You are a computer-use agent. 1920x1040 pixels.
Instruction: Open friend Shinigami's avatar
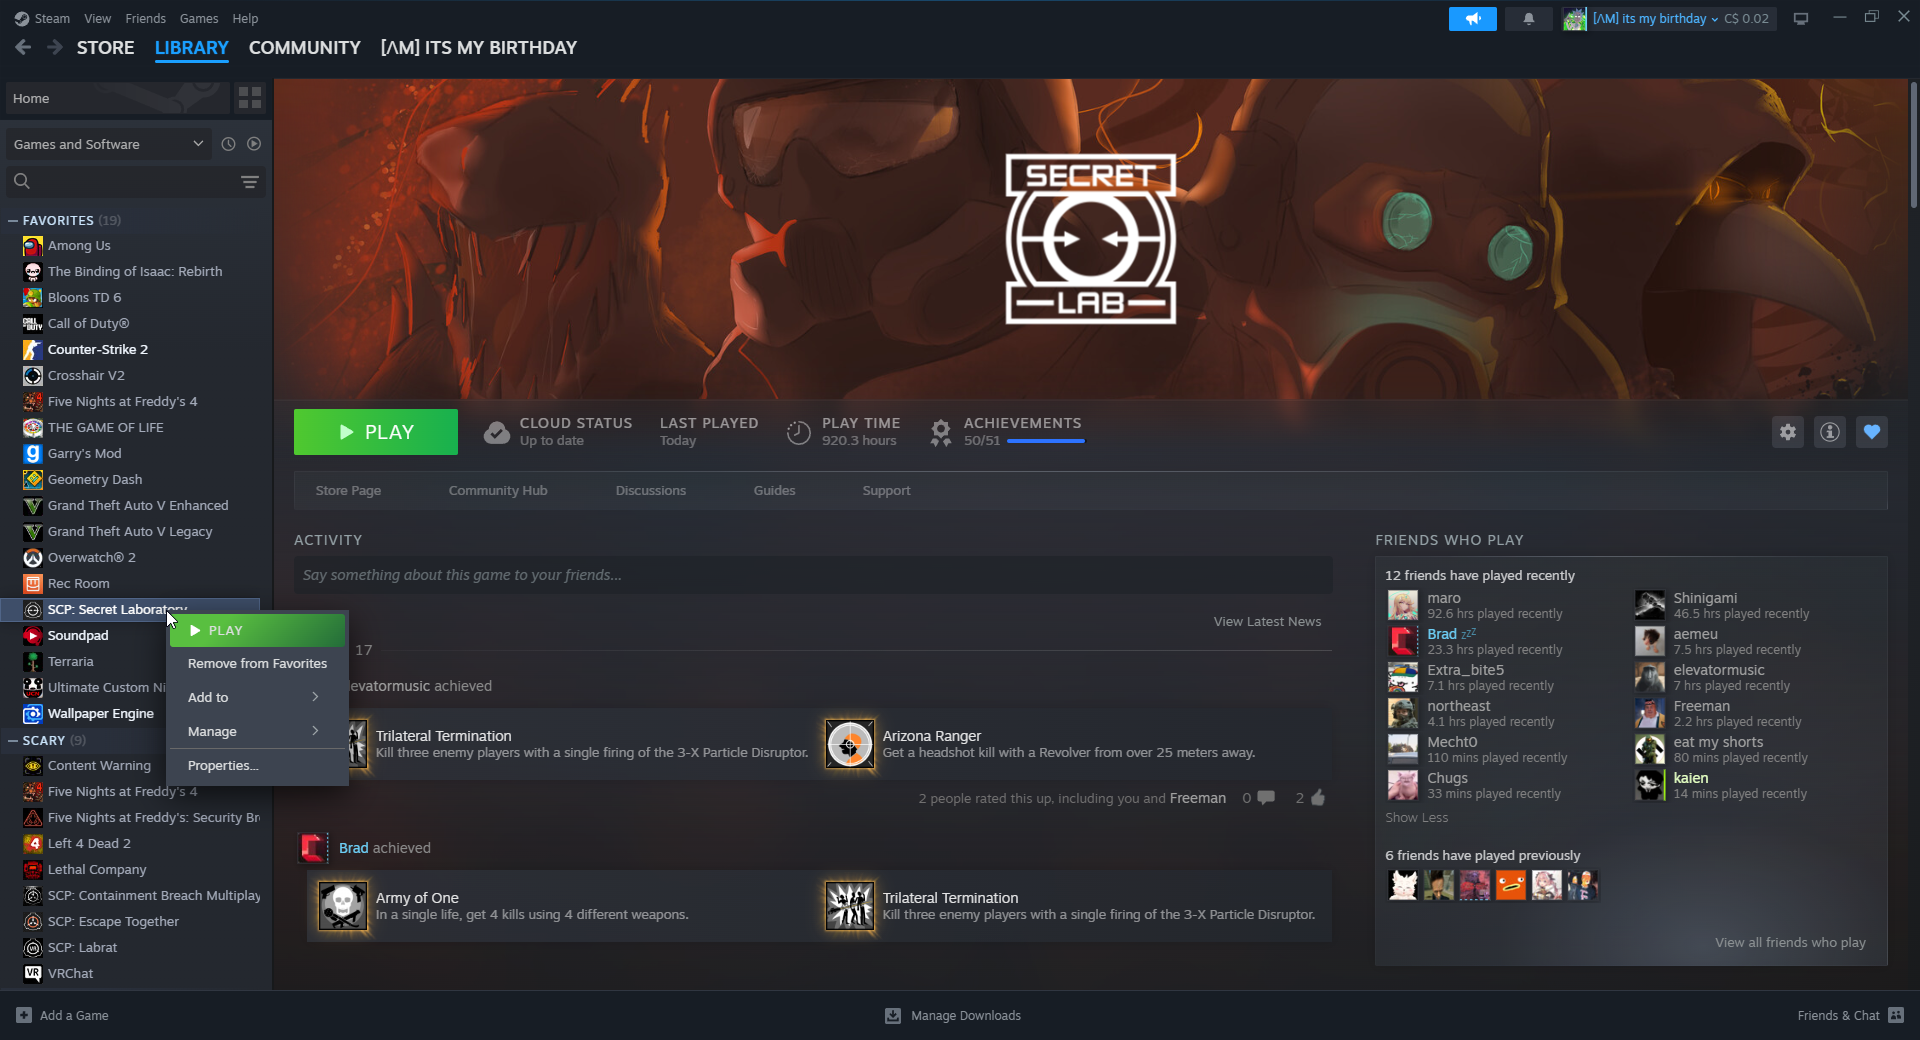click(1650, 606)
